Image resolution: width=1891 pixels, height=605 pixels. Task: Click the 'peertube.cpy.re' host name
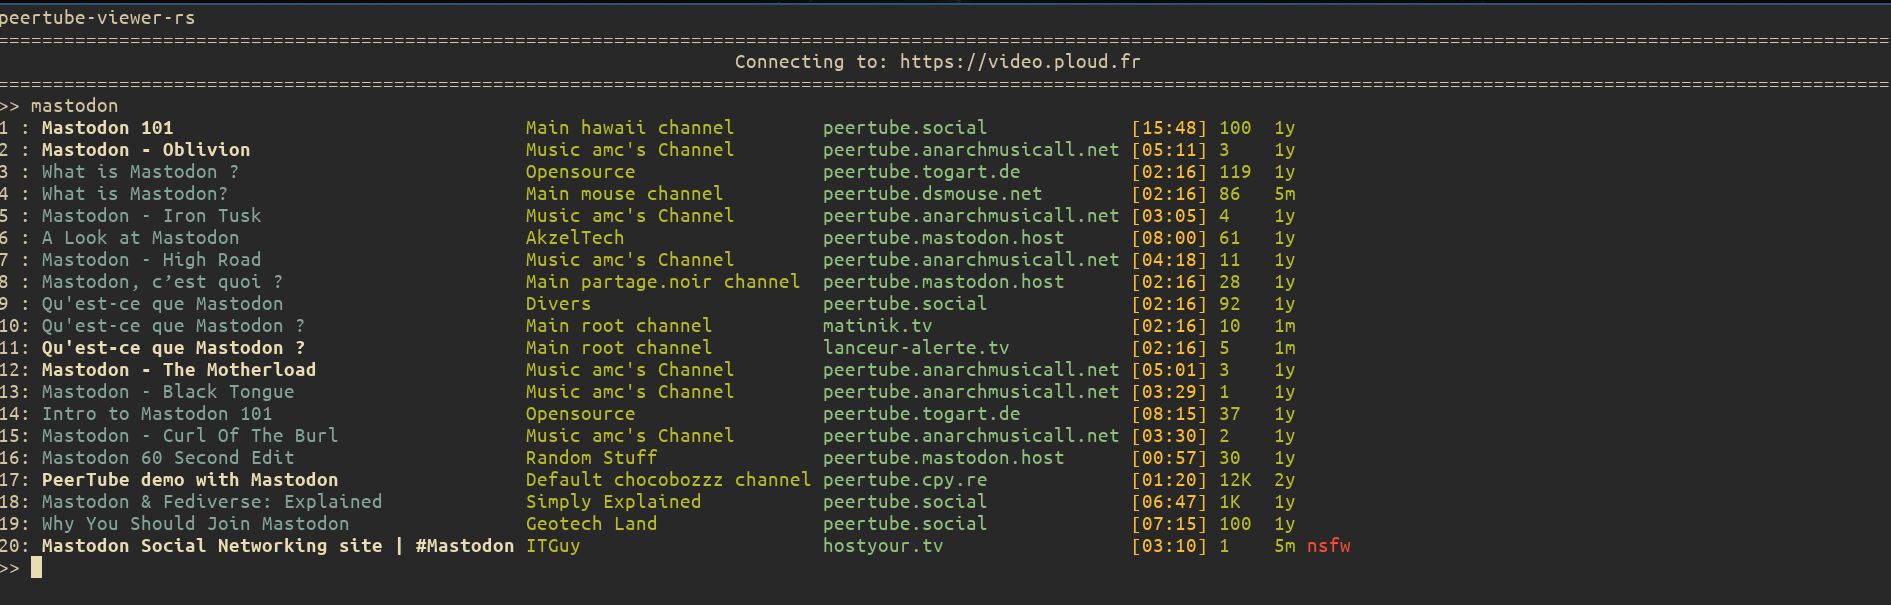tap(905, 480)
